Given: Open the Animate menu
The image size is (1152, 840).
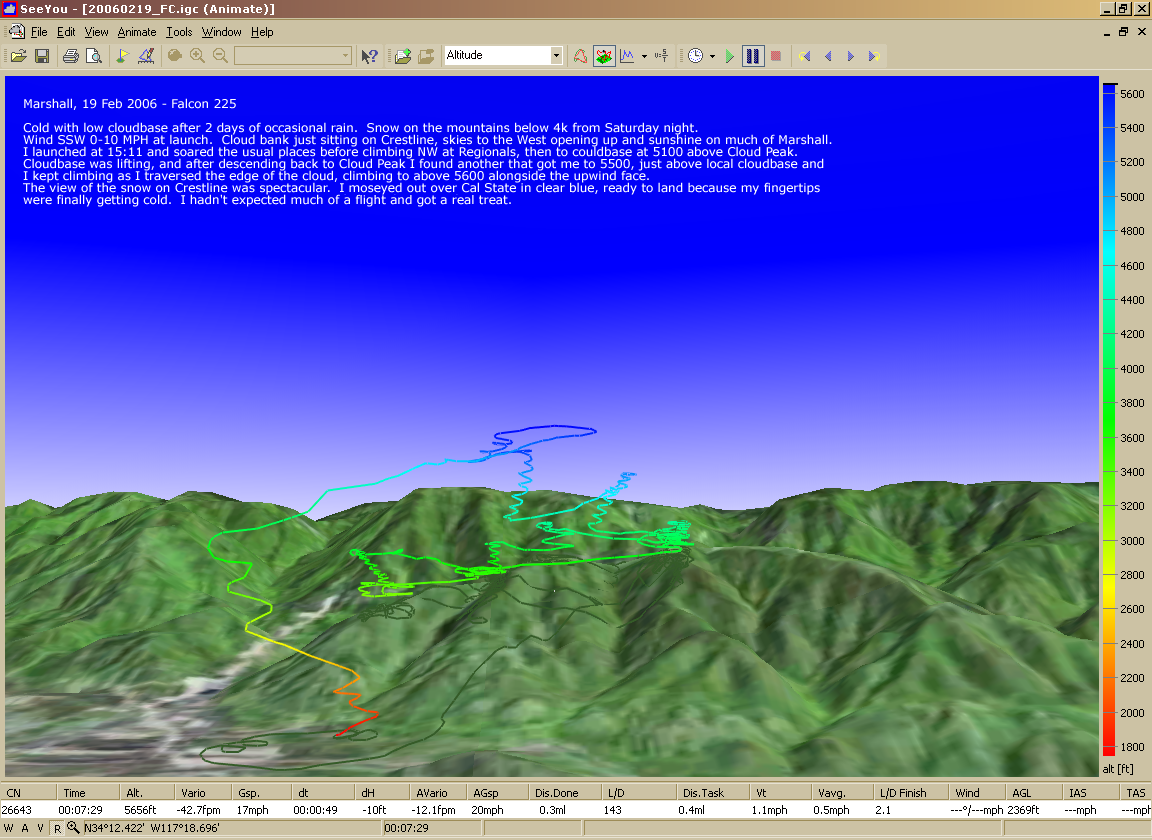Looking at the screenshot, I should point(137,32).
